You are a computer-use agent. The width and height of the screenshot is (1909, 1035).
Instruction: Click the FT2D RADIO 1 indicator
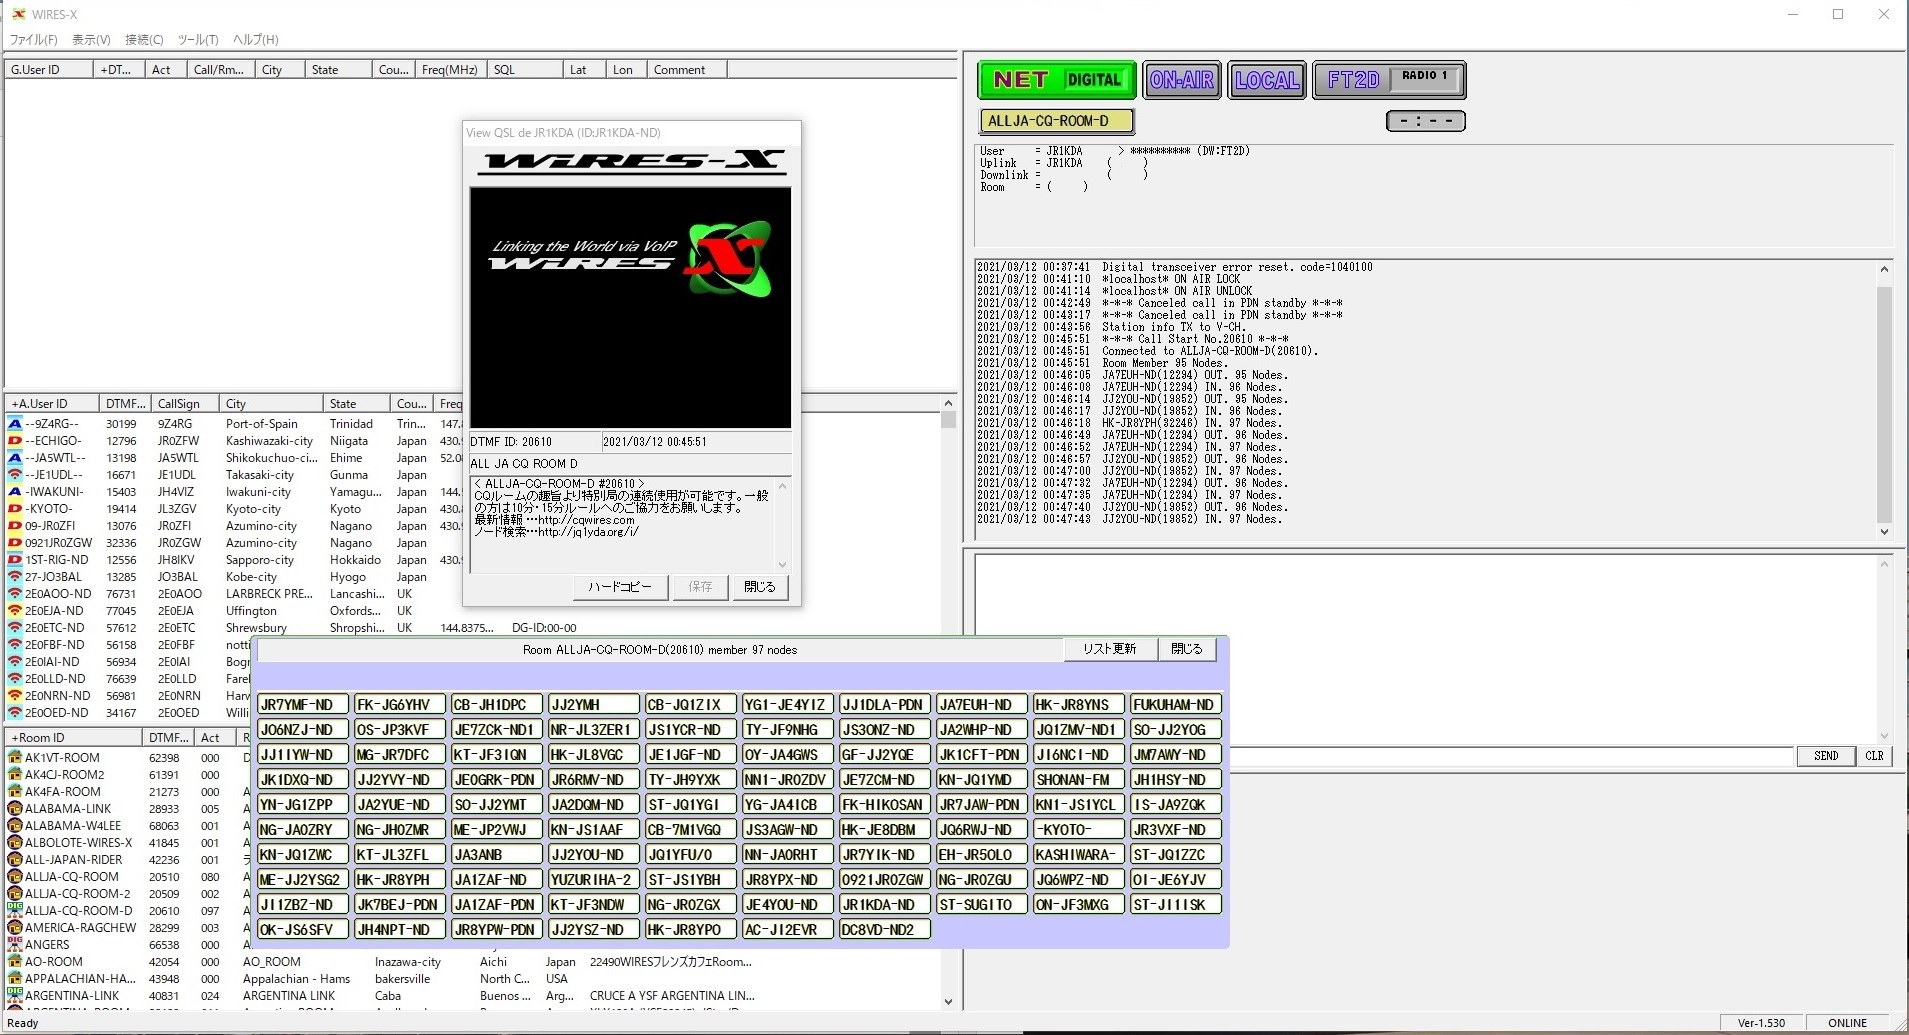[1389, 80]
